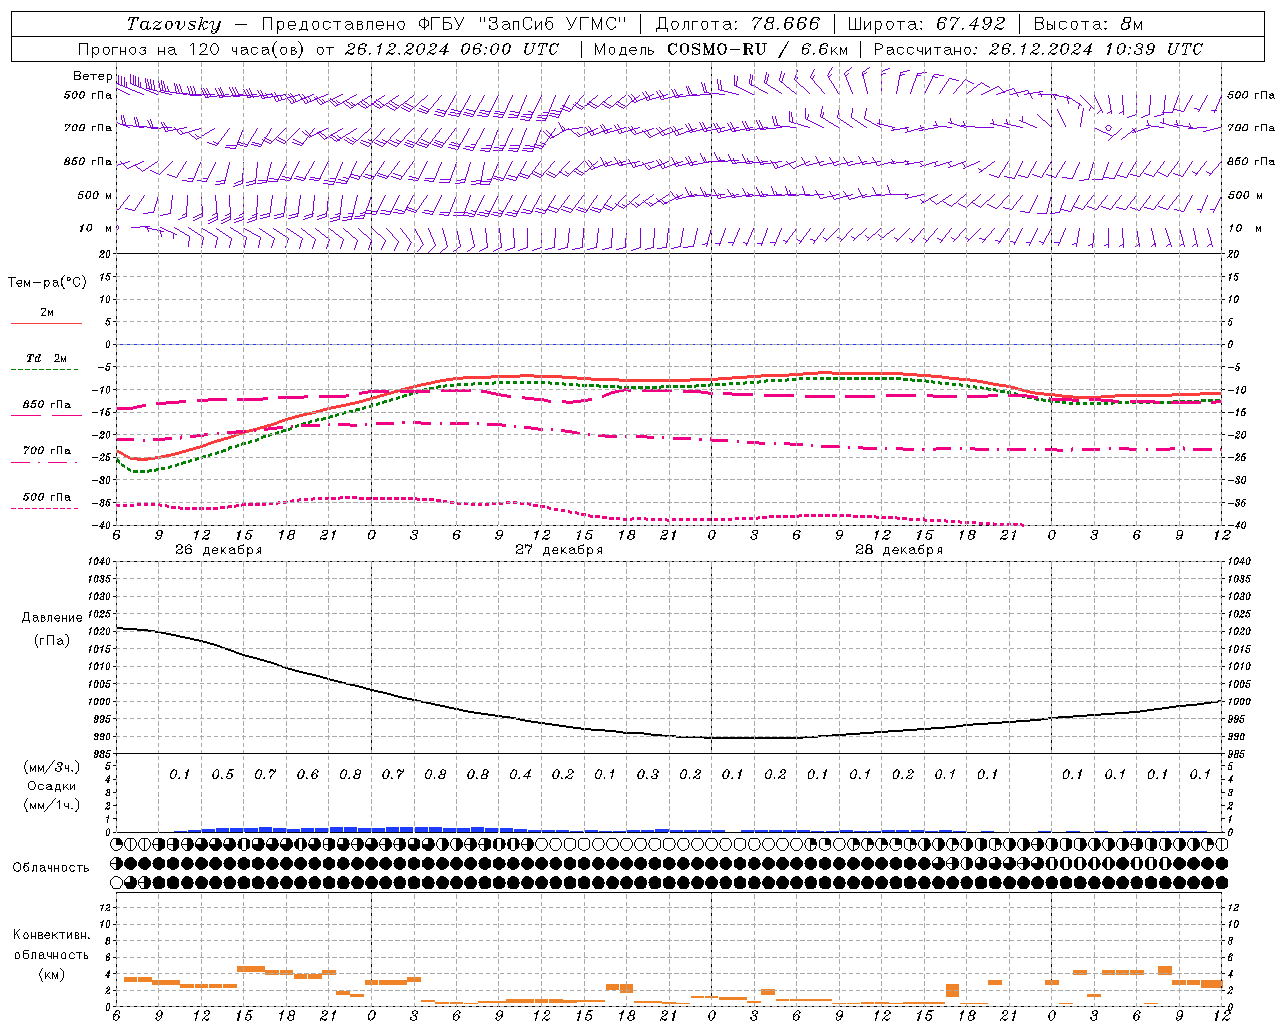Click the 0.4 precipitation value
Screen dimensions: 1280x1024
pyautogui.click(x=520, y=774)
